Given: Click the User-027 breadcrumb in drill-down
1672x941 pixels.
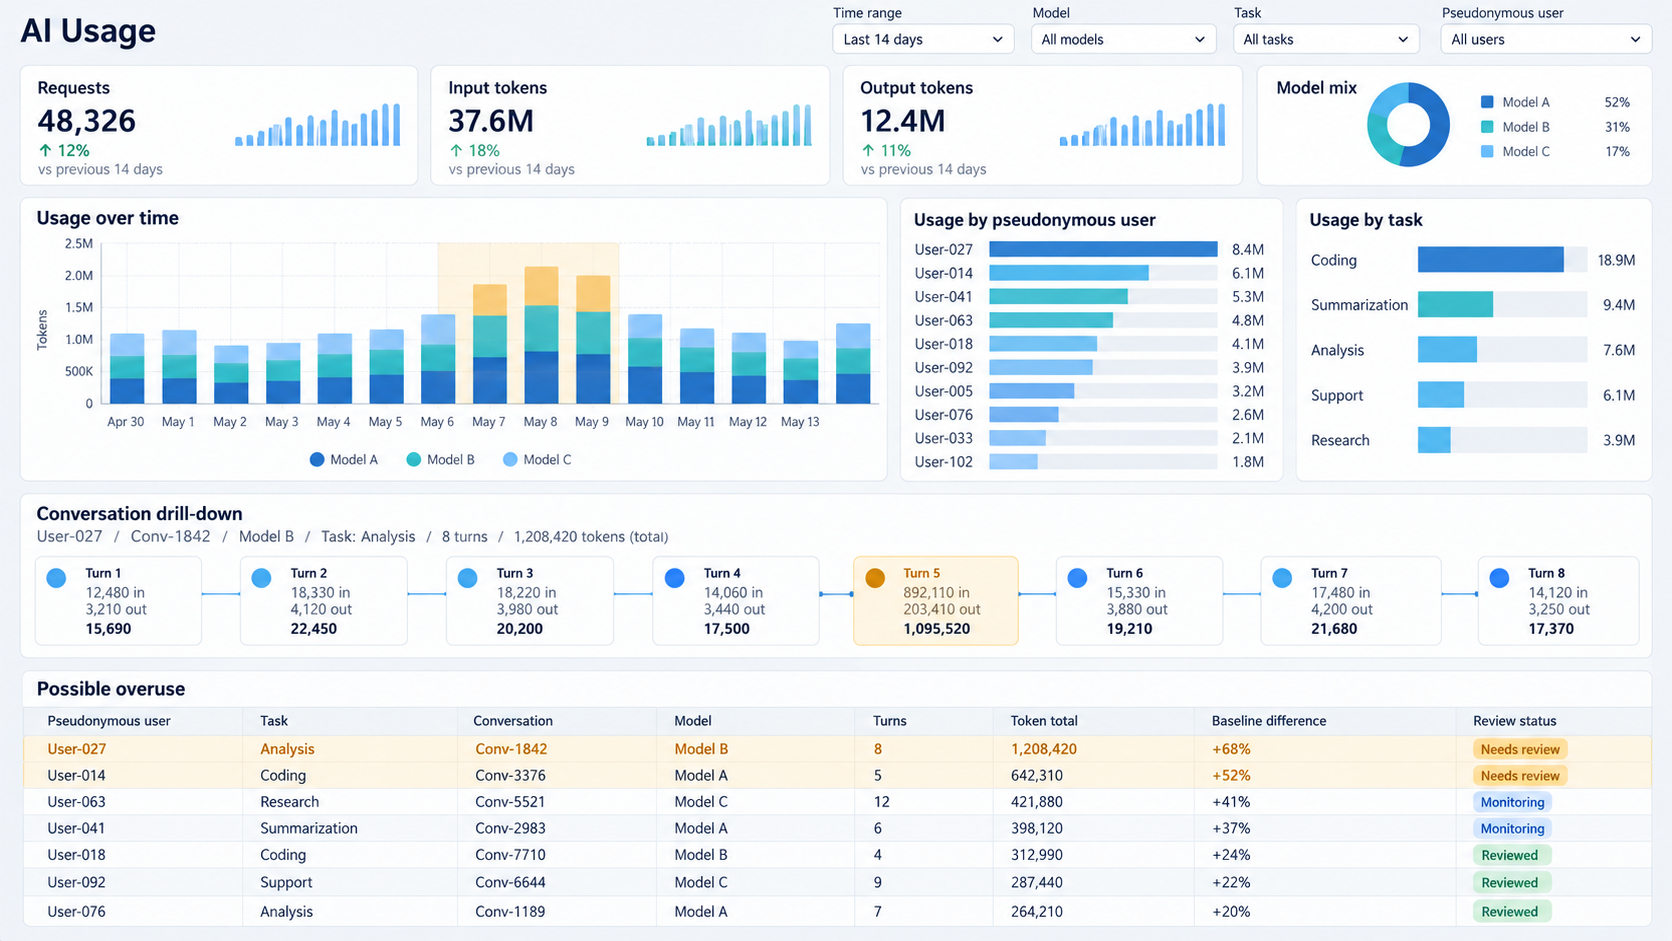Looking at the screenshot, I should (x=69, y=537).
